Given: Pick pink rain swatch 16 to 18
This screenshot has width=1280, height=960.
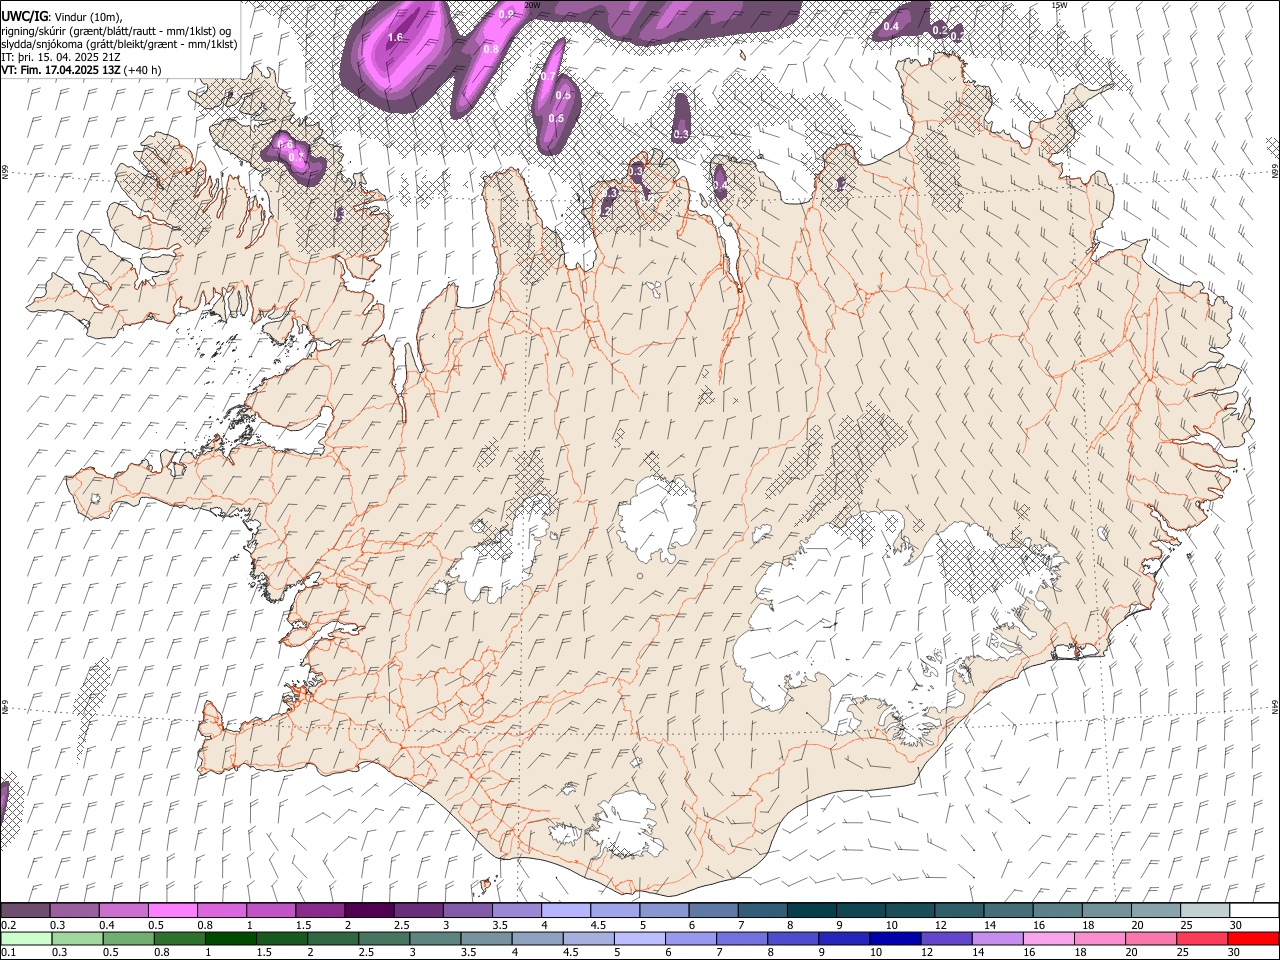Looking at the screenshot, I should [x=1049, y=938].
